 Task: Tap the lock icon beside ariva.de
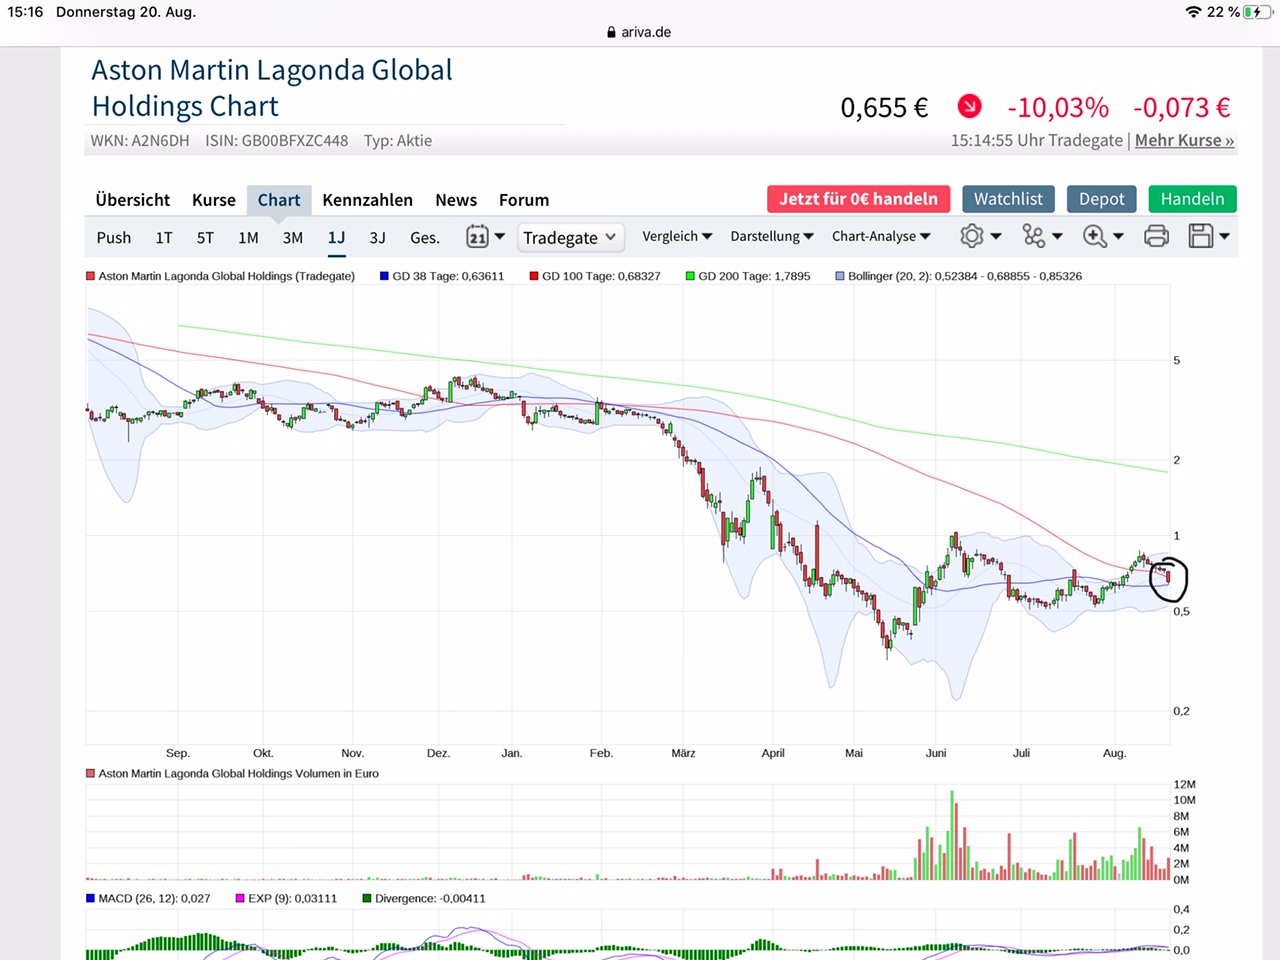pos(611,32)
